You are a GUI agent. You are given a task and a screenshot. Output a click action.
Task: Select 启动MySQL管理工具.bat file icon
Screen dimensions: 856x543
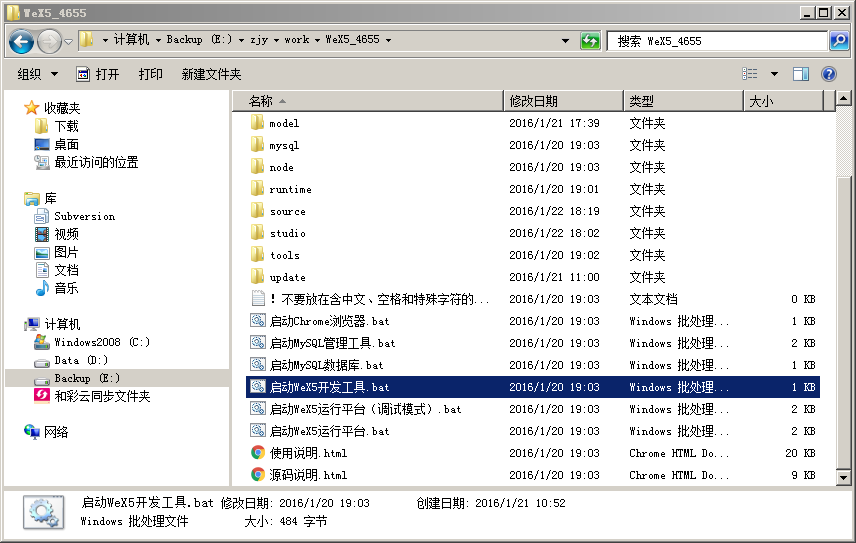(258, 343)
